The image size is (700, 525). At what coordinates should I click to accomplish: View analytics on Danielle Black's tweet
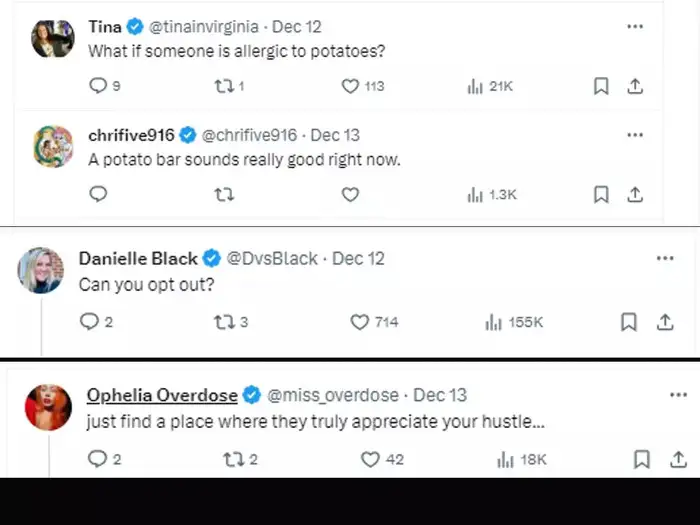[x=493, y=322]
